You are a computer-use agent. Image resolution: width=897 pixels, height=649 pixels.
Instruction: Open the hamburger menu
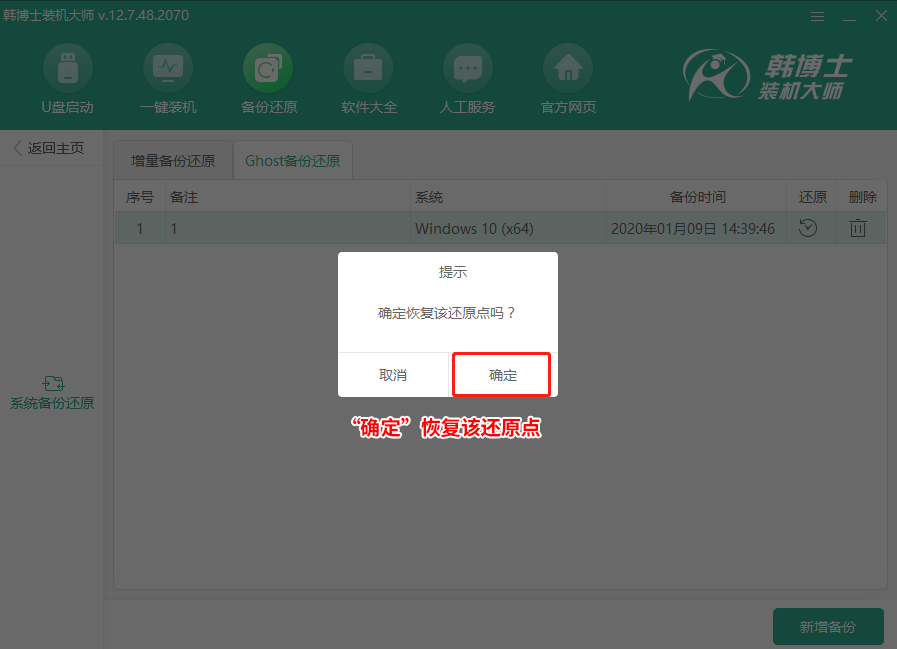pyautogui.click(x=817, y=16)
